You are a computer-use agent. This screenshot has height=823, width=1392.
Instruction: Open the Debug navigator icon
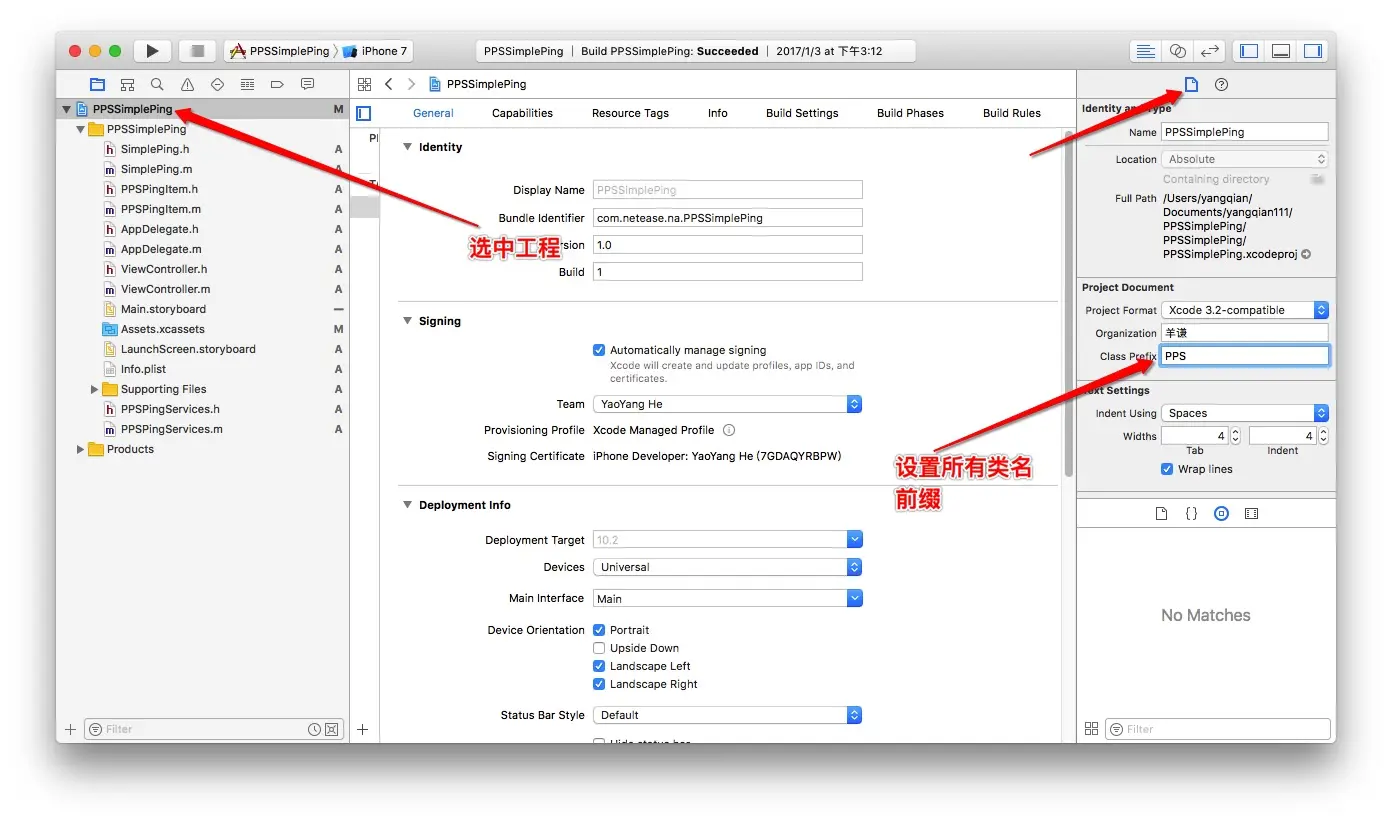point(247,84)
